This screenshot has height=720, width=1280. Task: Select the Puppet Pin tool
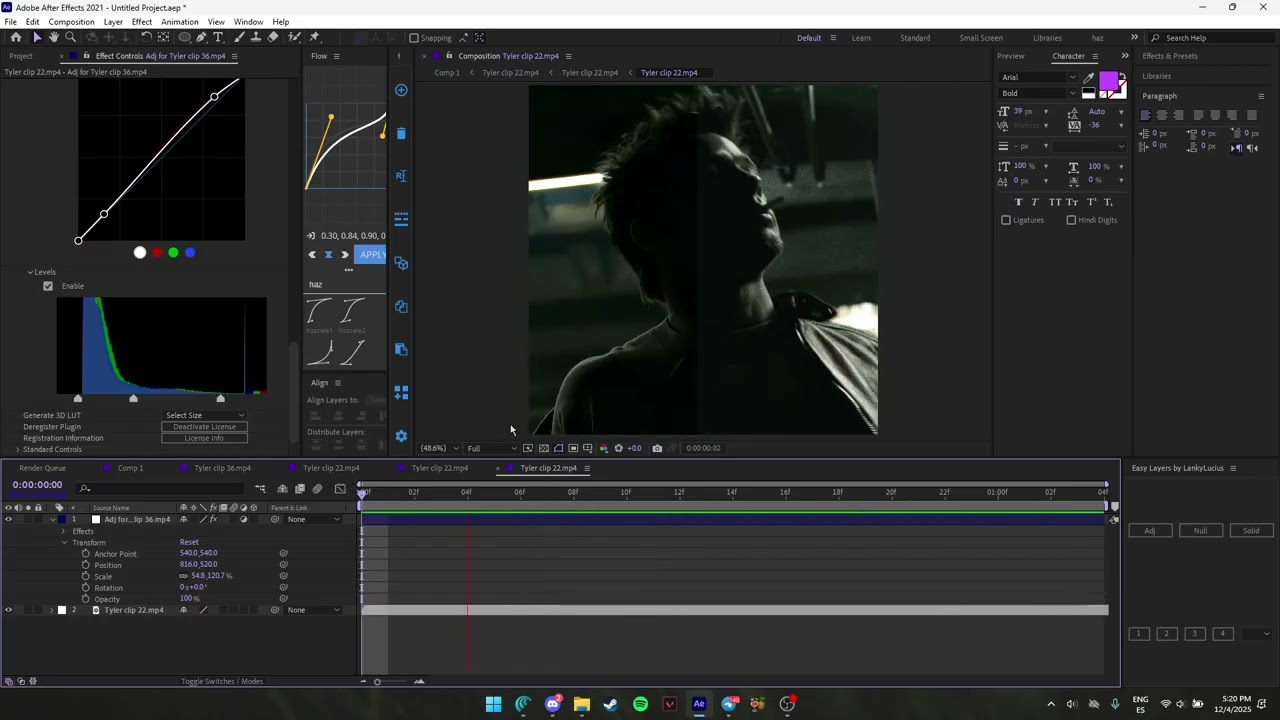pyautogui.click(x=314, y=37)
